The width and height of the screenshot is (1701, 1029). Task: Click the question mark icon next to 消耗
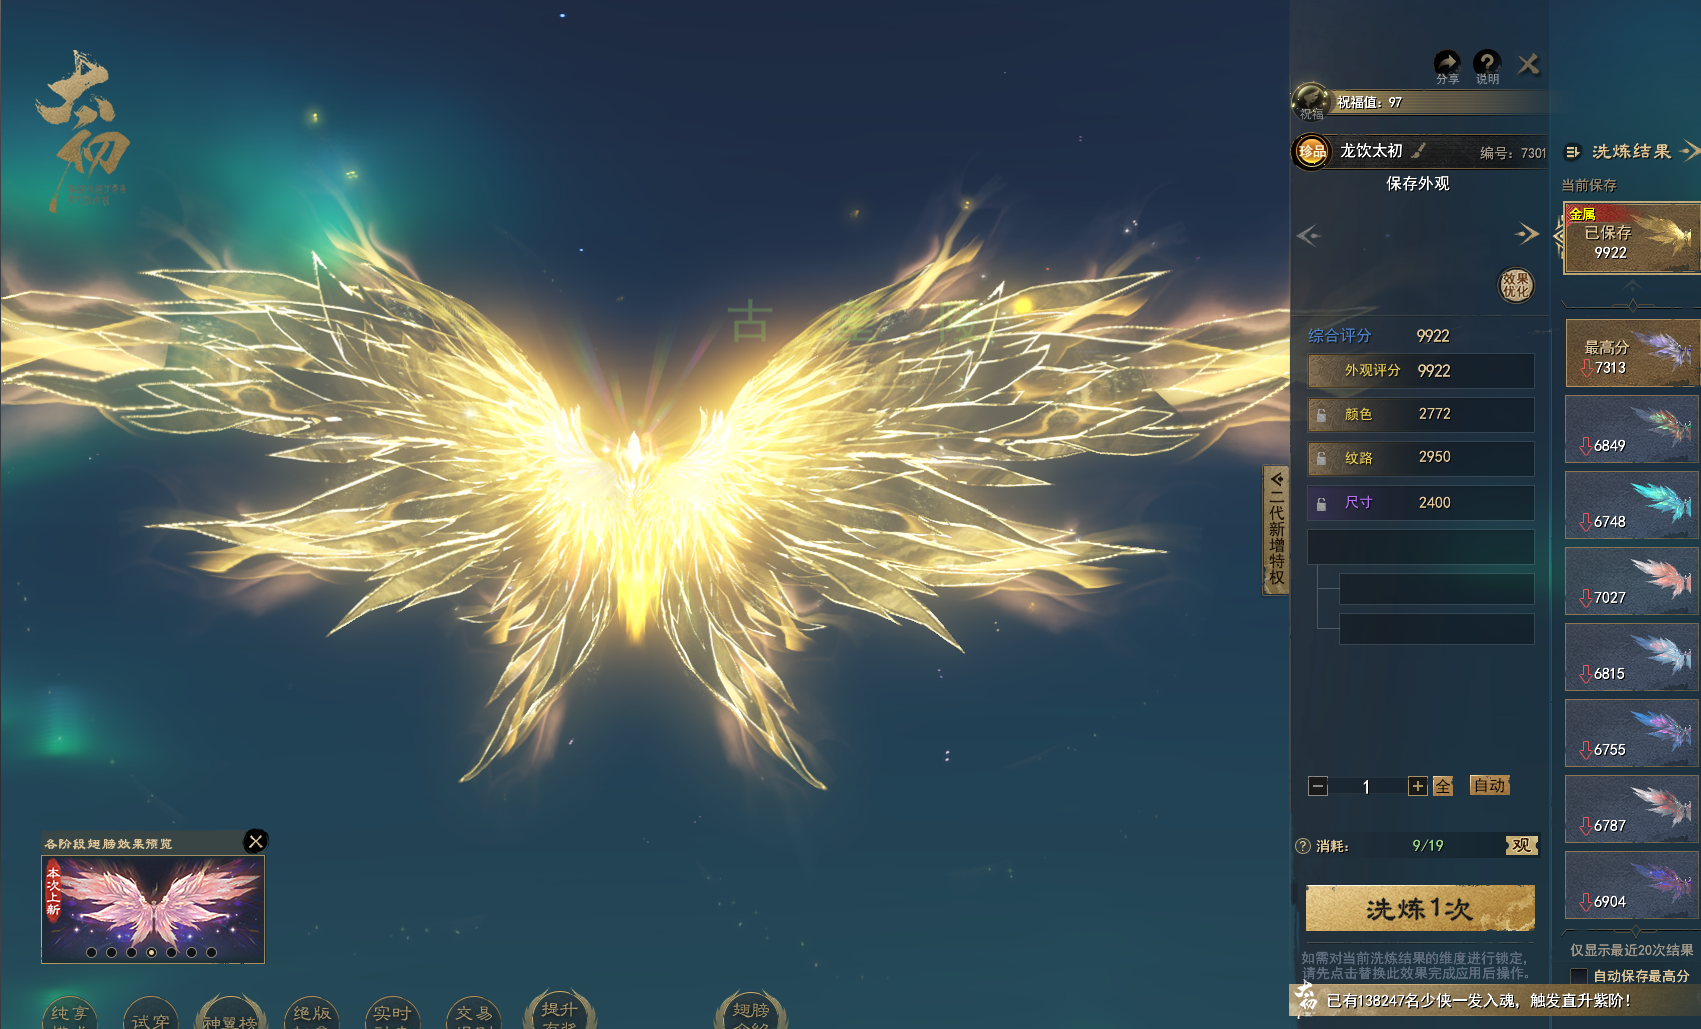point(1303,846)
